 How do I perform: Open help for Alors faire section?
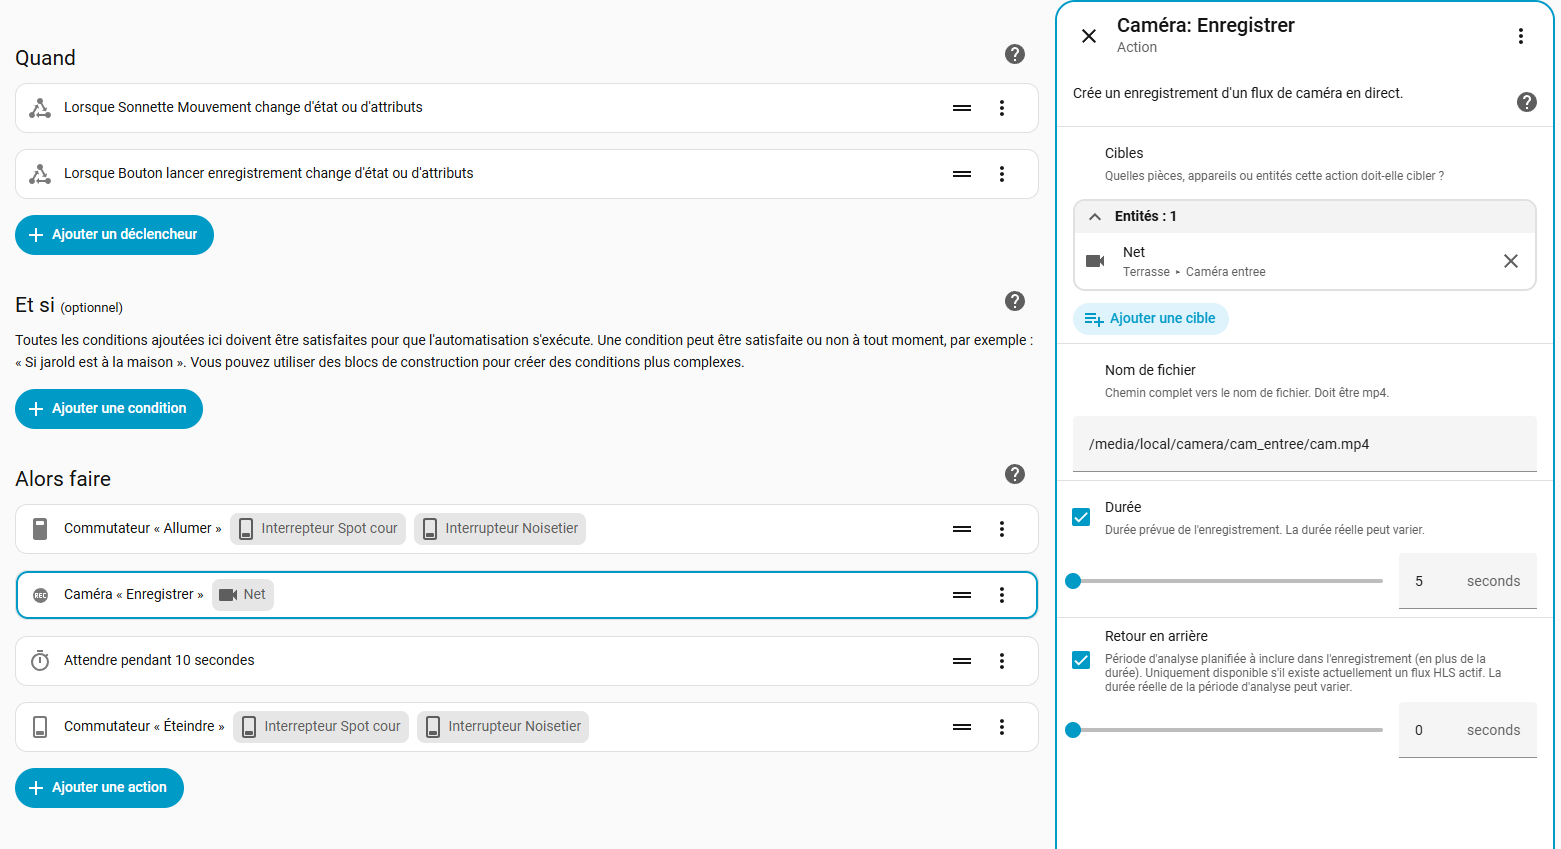coord(1014,474)
